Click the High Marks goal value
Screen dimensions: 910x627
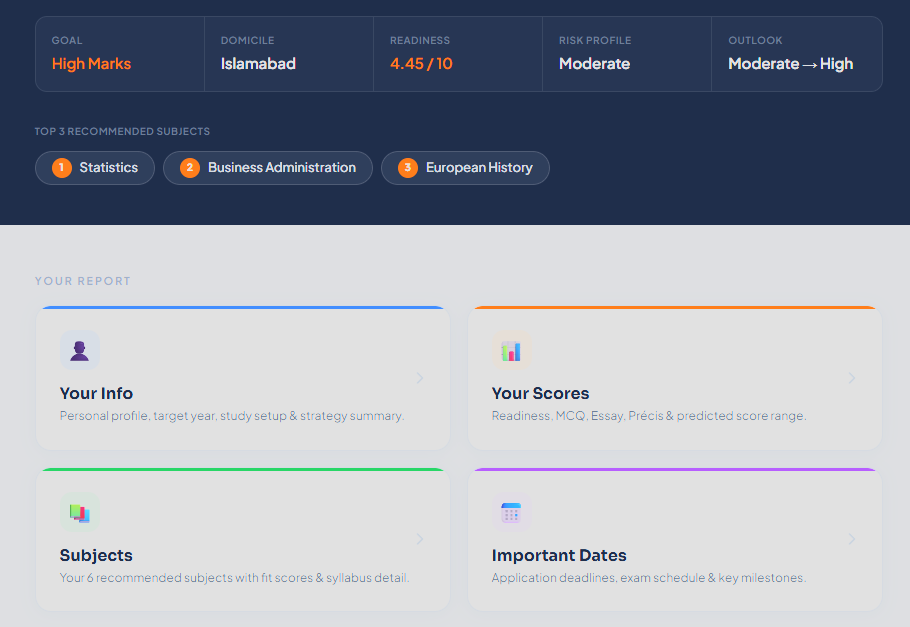tap(91, 64)
